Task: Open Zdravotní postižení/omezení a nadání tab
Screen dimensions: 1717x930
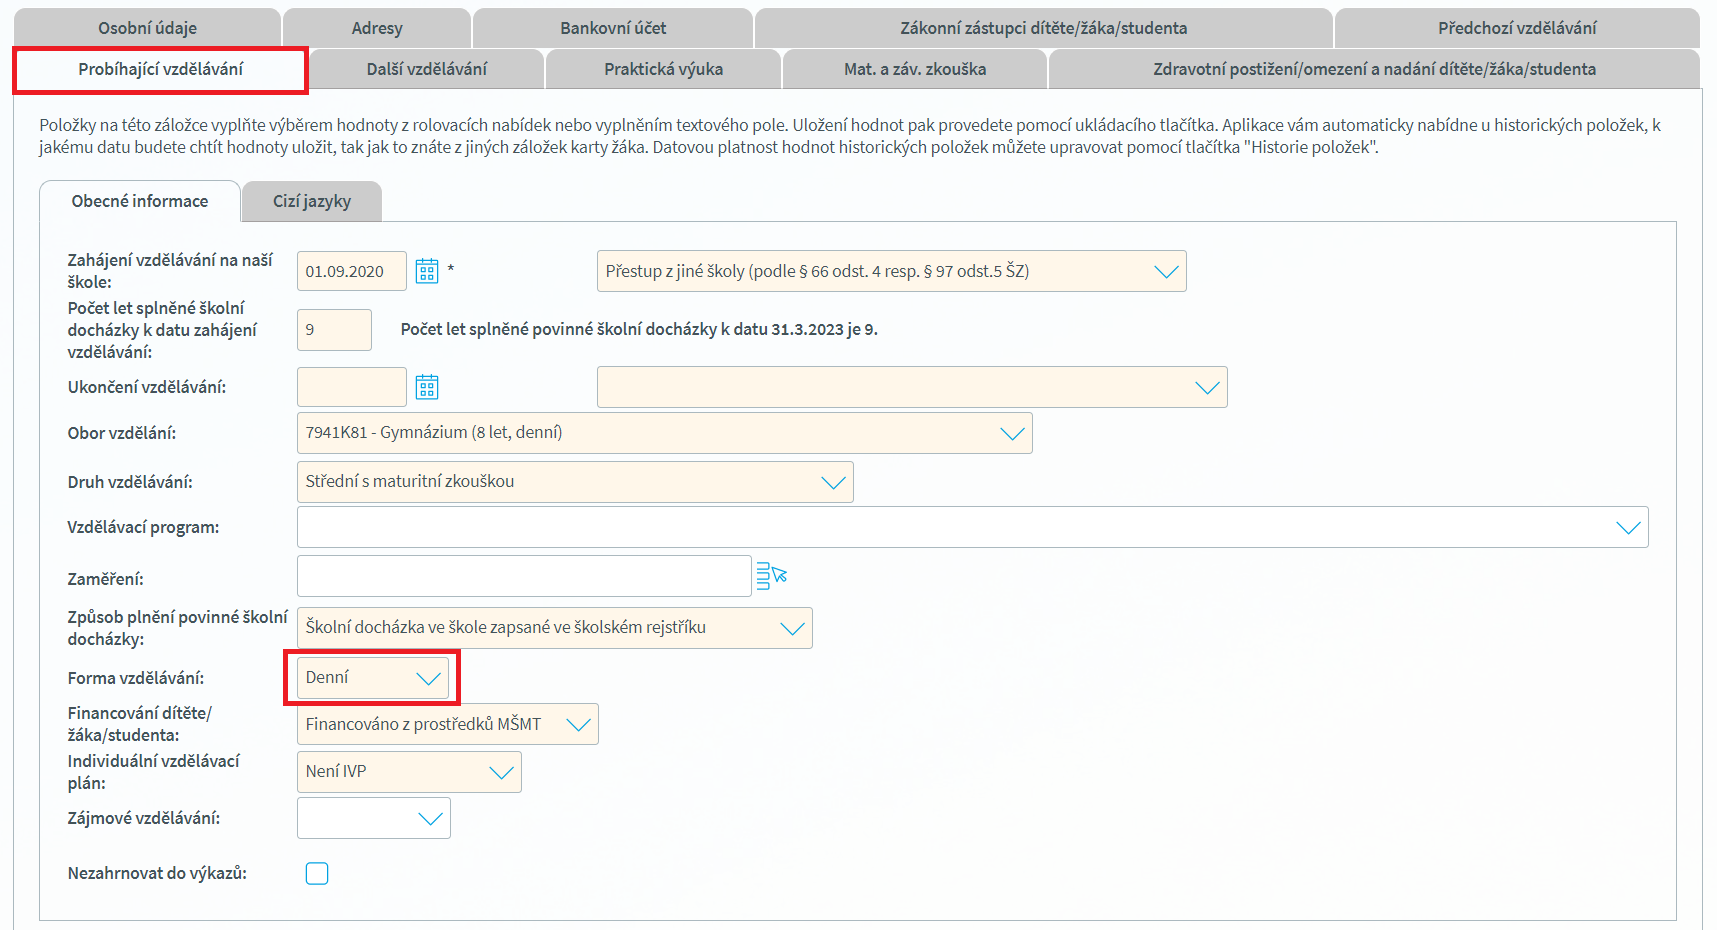Action: coord(1374,69)
